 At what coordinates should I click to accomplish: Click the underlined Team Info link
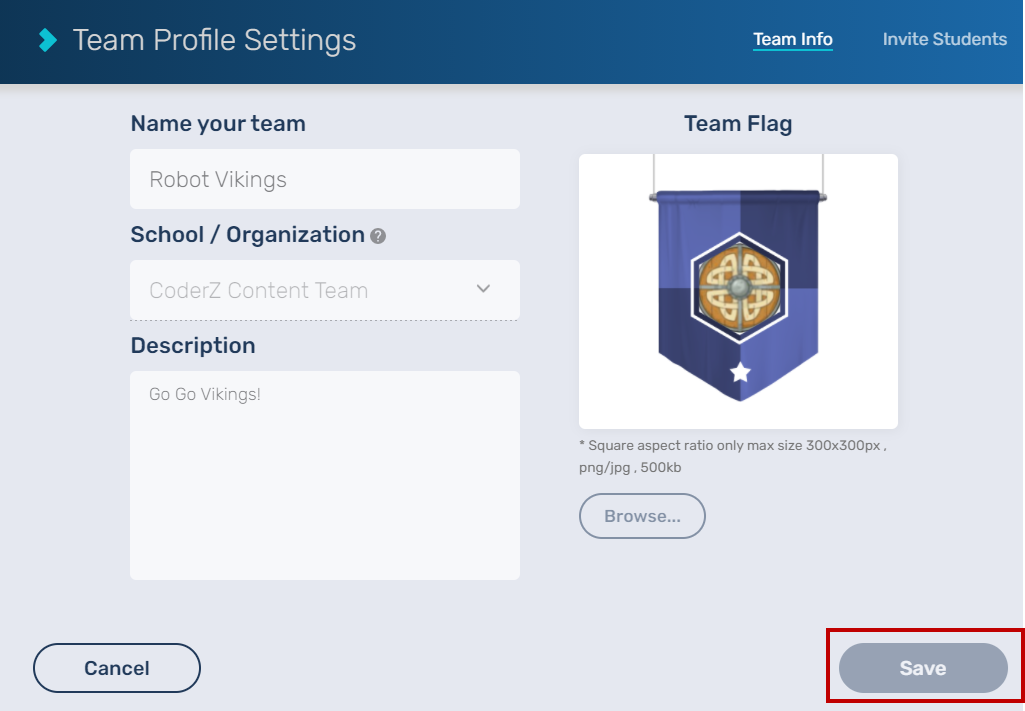(793, 39)
